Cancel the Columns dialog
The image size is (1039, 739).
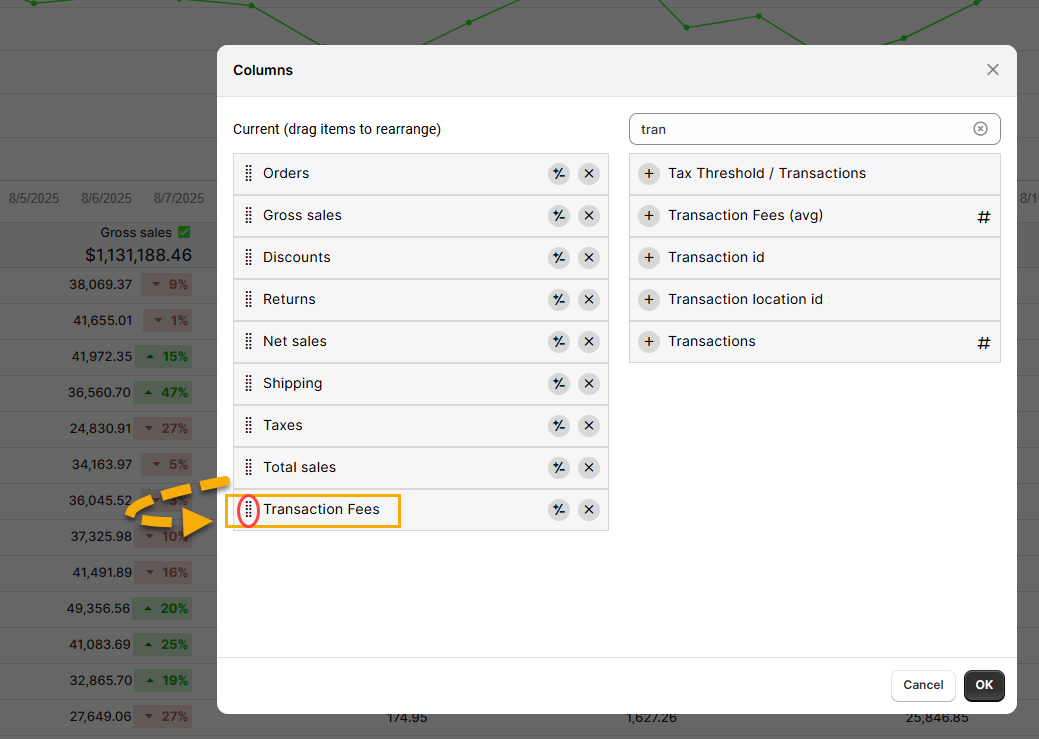[922, 685]
